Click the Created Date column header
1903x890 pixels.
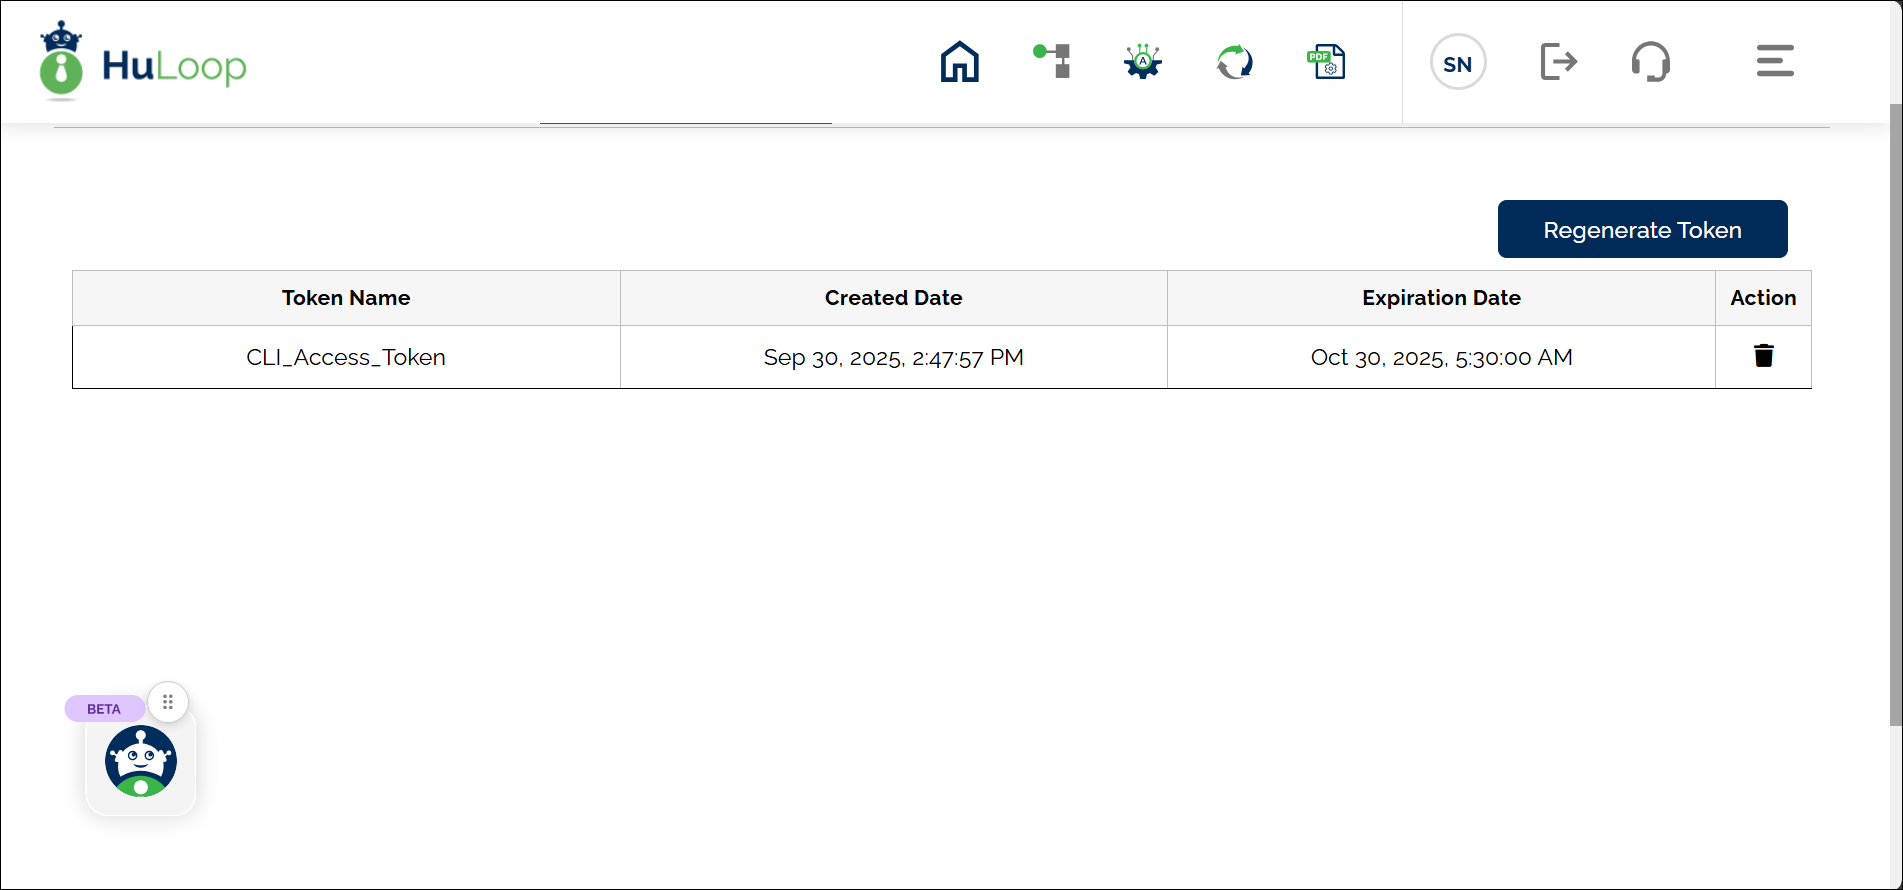tap(893, 298)
